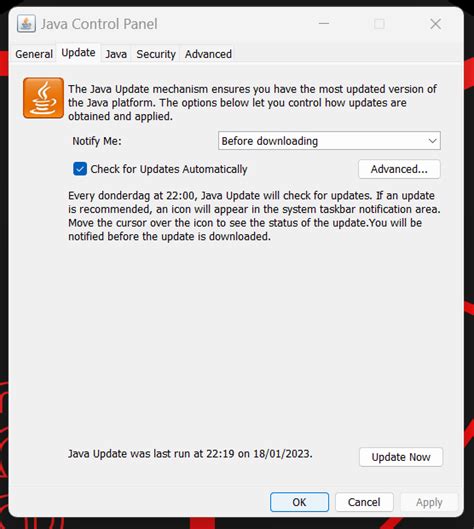Click the Check for Updates Automatically label
The image size is (474, 529).
click(x=169, y=169)
